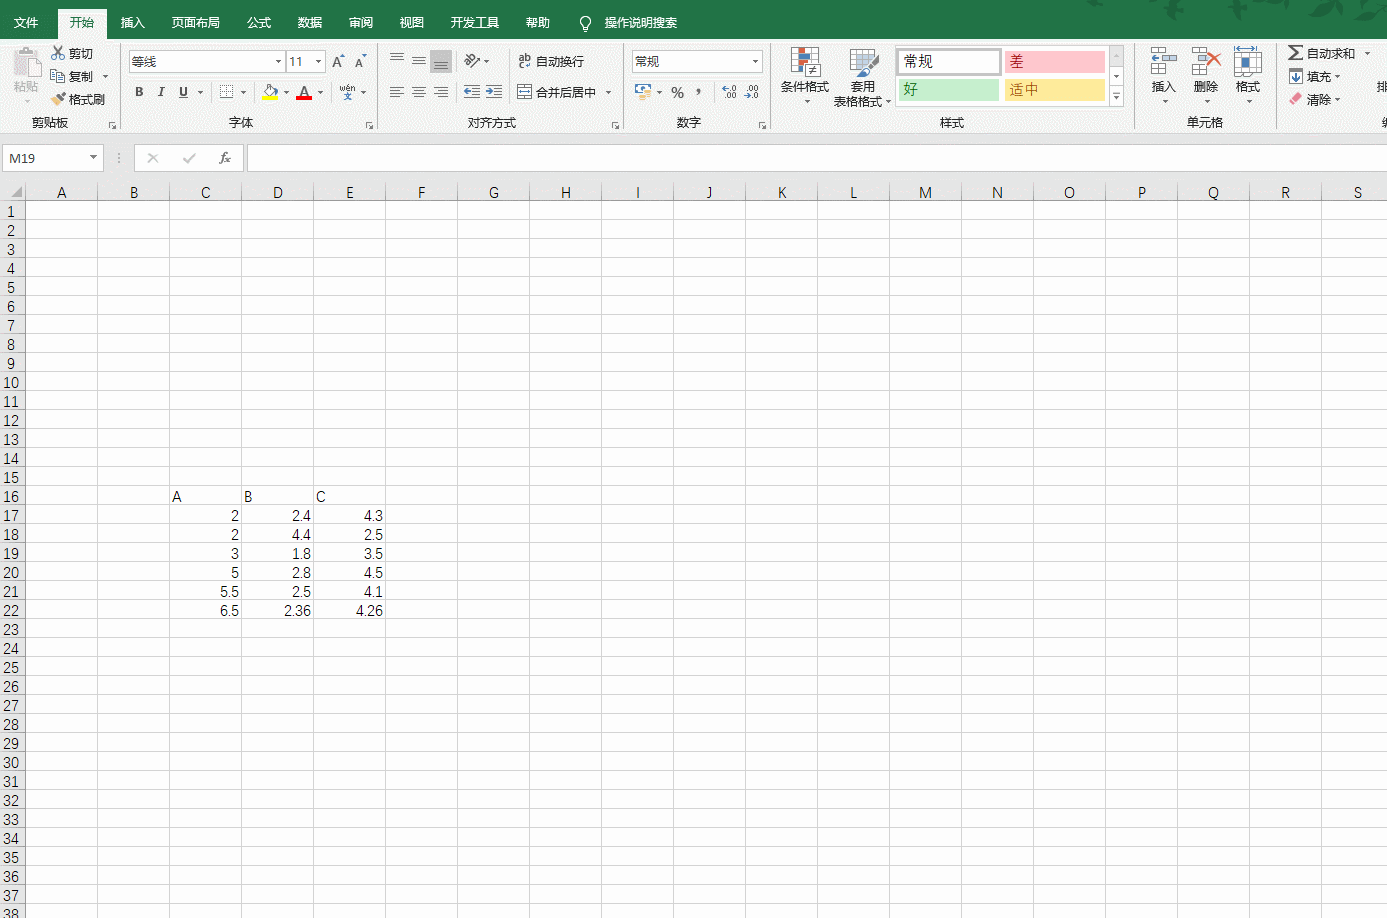Toggle Wrap Text (自动换行)
The width and height of the screenshot is (1387, 918).
click(x=551, y=61)
